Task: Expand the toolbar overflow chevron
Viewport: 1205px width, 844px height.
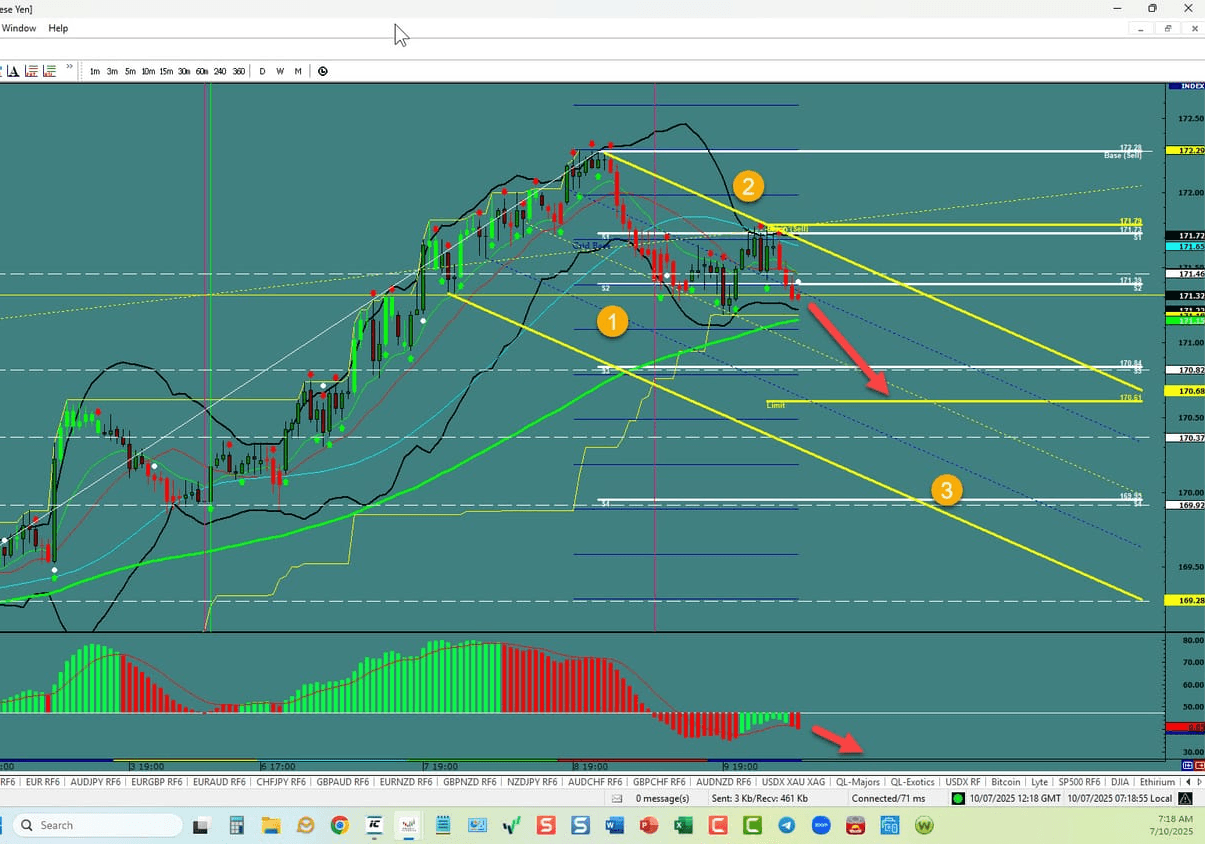Action: [x=68, y=66]
